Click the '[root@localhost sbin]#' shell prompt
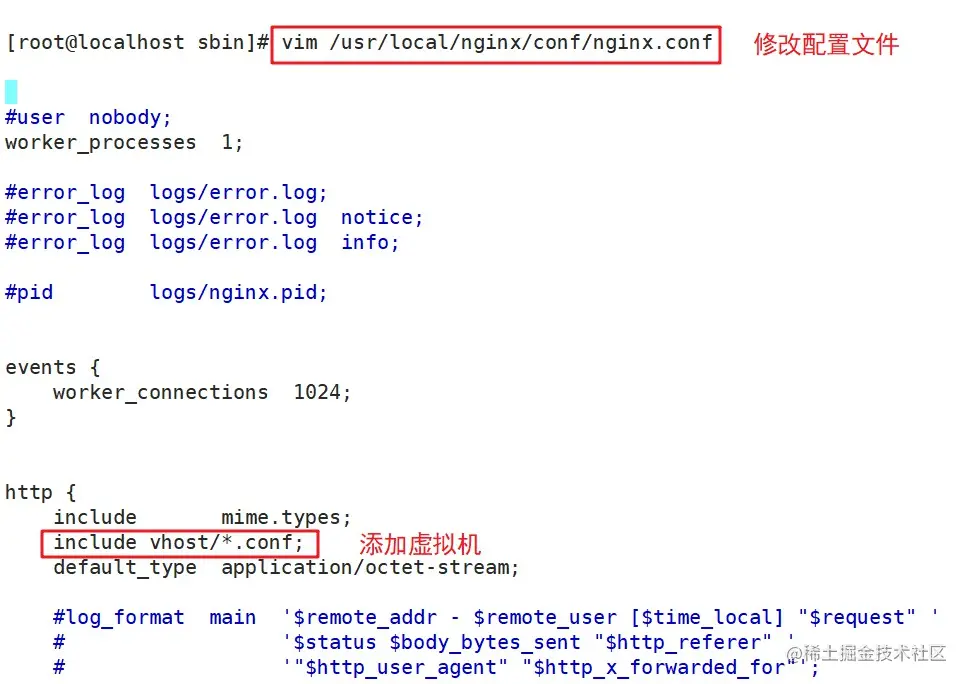Screen dimensions: 967x684 [137, 43]
